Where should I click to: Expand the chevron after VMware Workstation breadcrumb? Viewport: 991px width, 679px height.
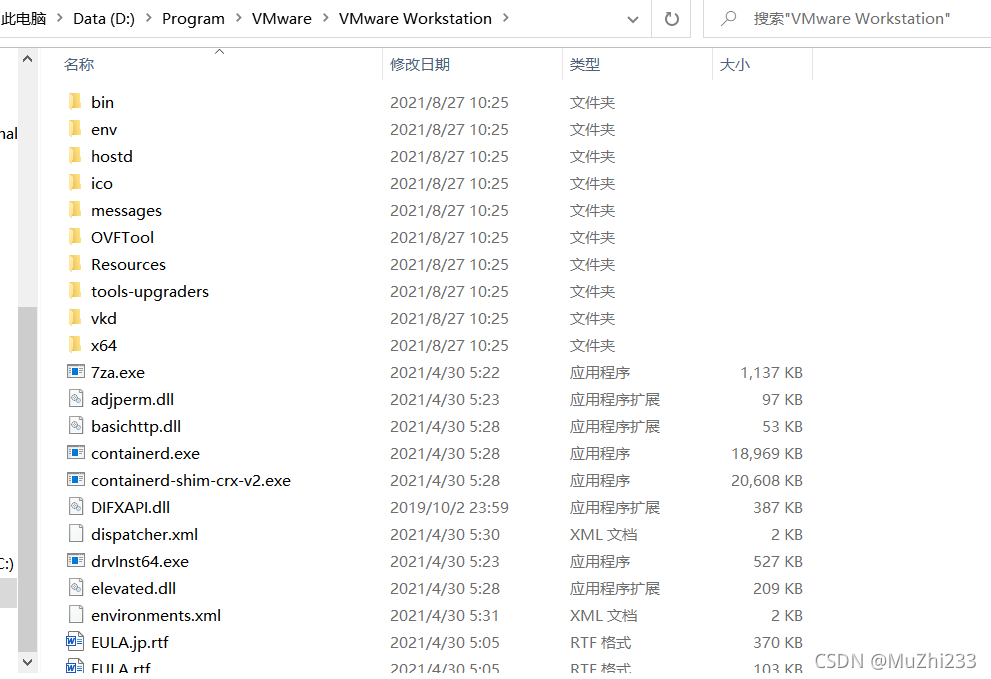click(x=506, y=18)
